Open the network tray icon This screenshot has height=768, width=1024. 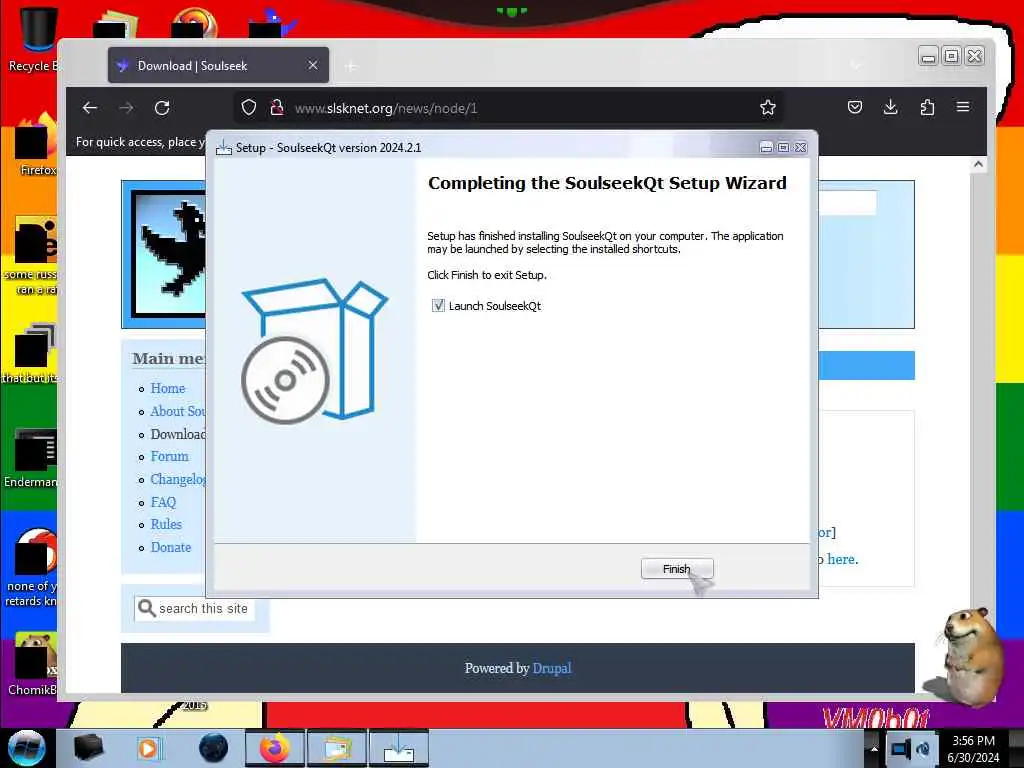coord(901,748)
